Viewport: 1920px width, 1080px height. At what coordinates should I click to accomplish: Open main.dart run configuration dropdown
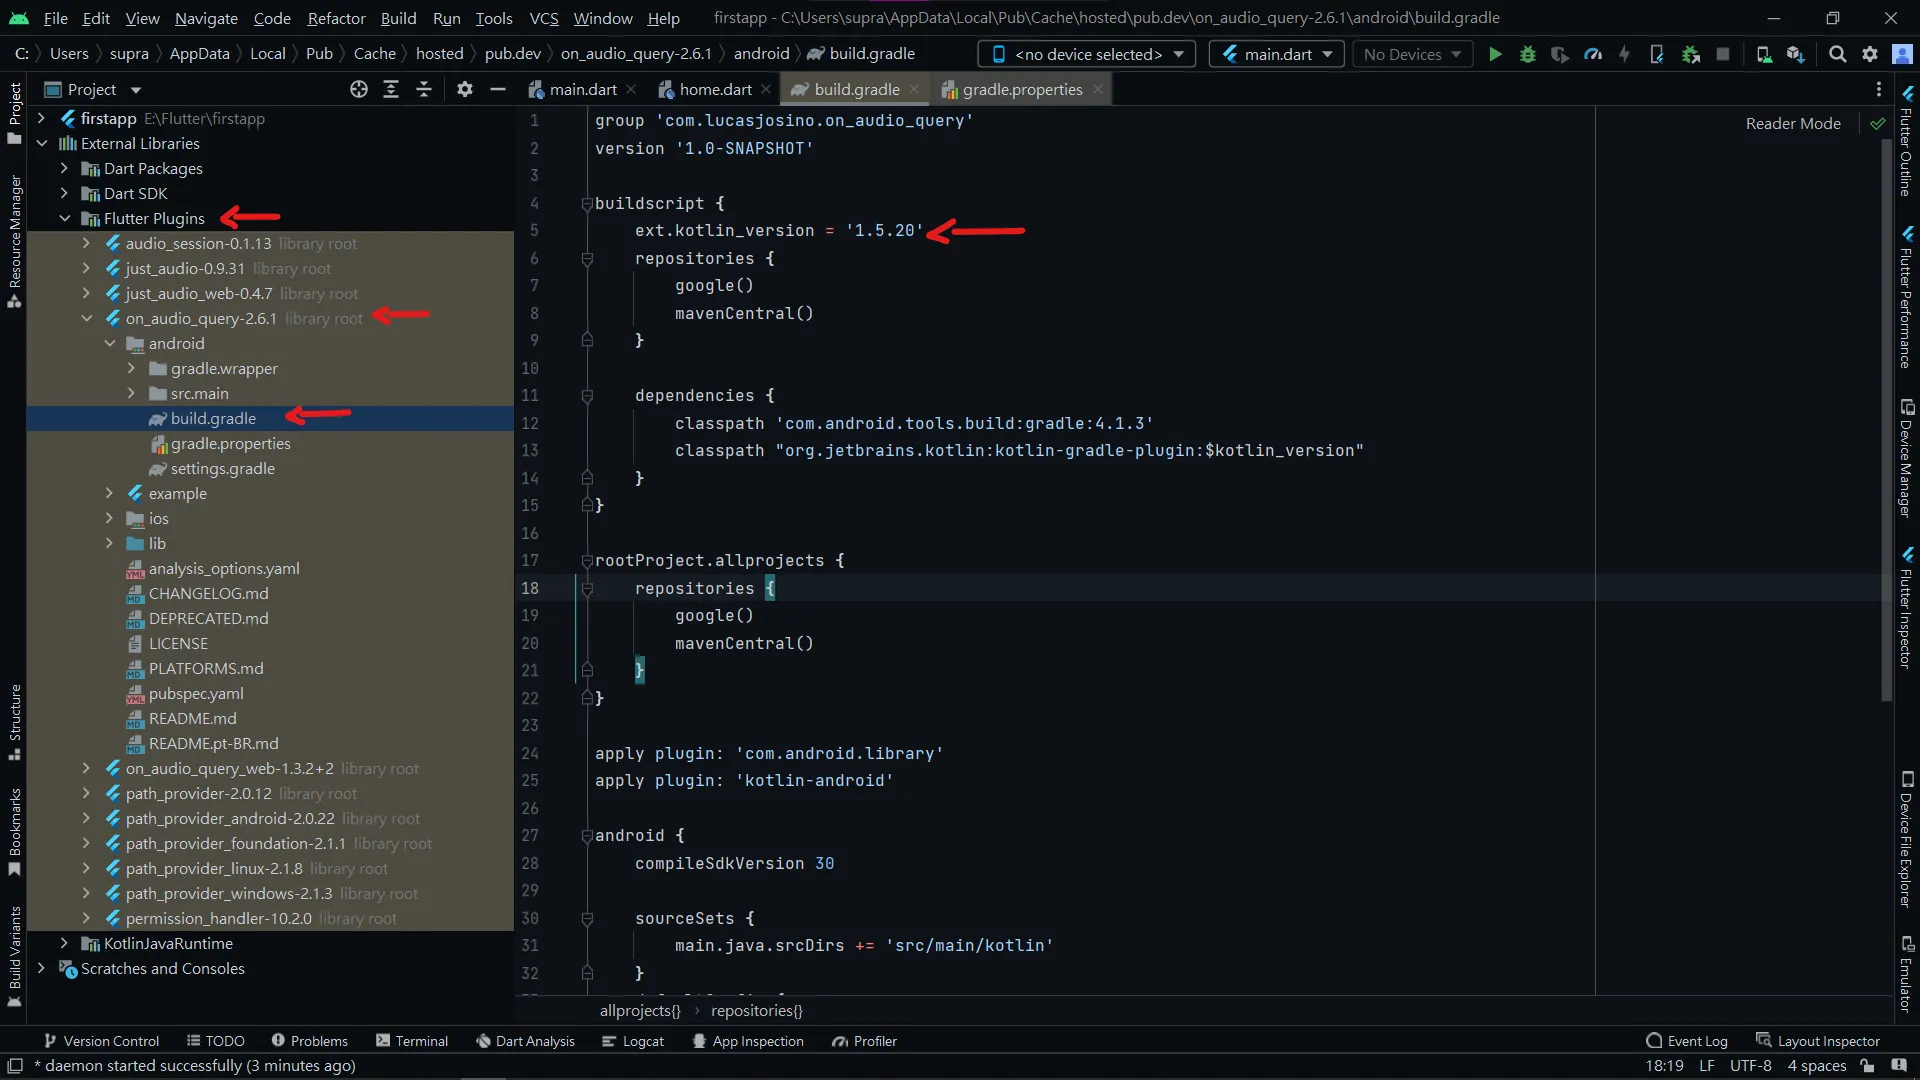(x=1276, y=54)
